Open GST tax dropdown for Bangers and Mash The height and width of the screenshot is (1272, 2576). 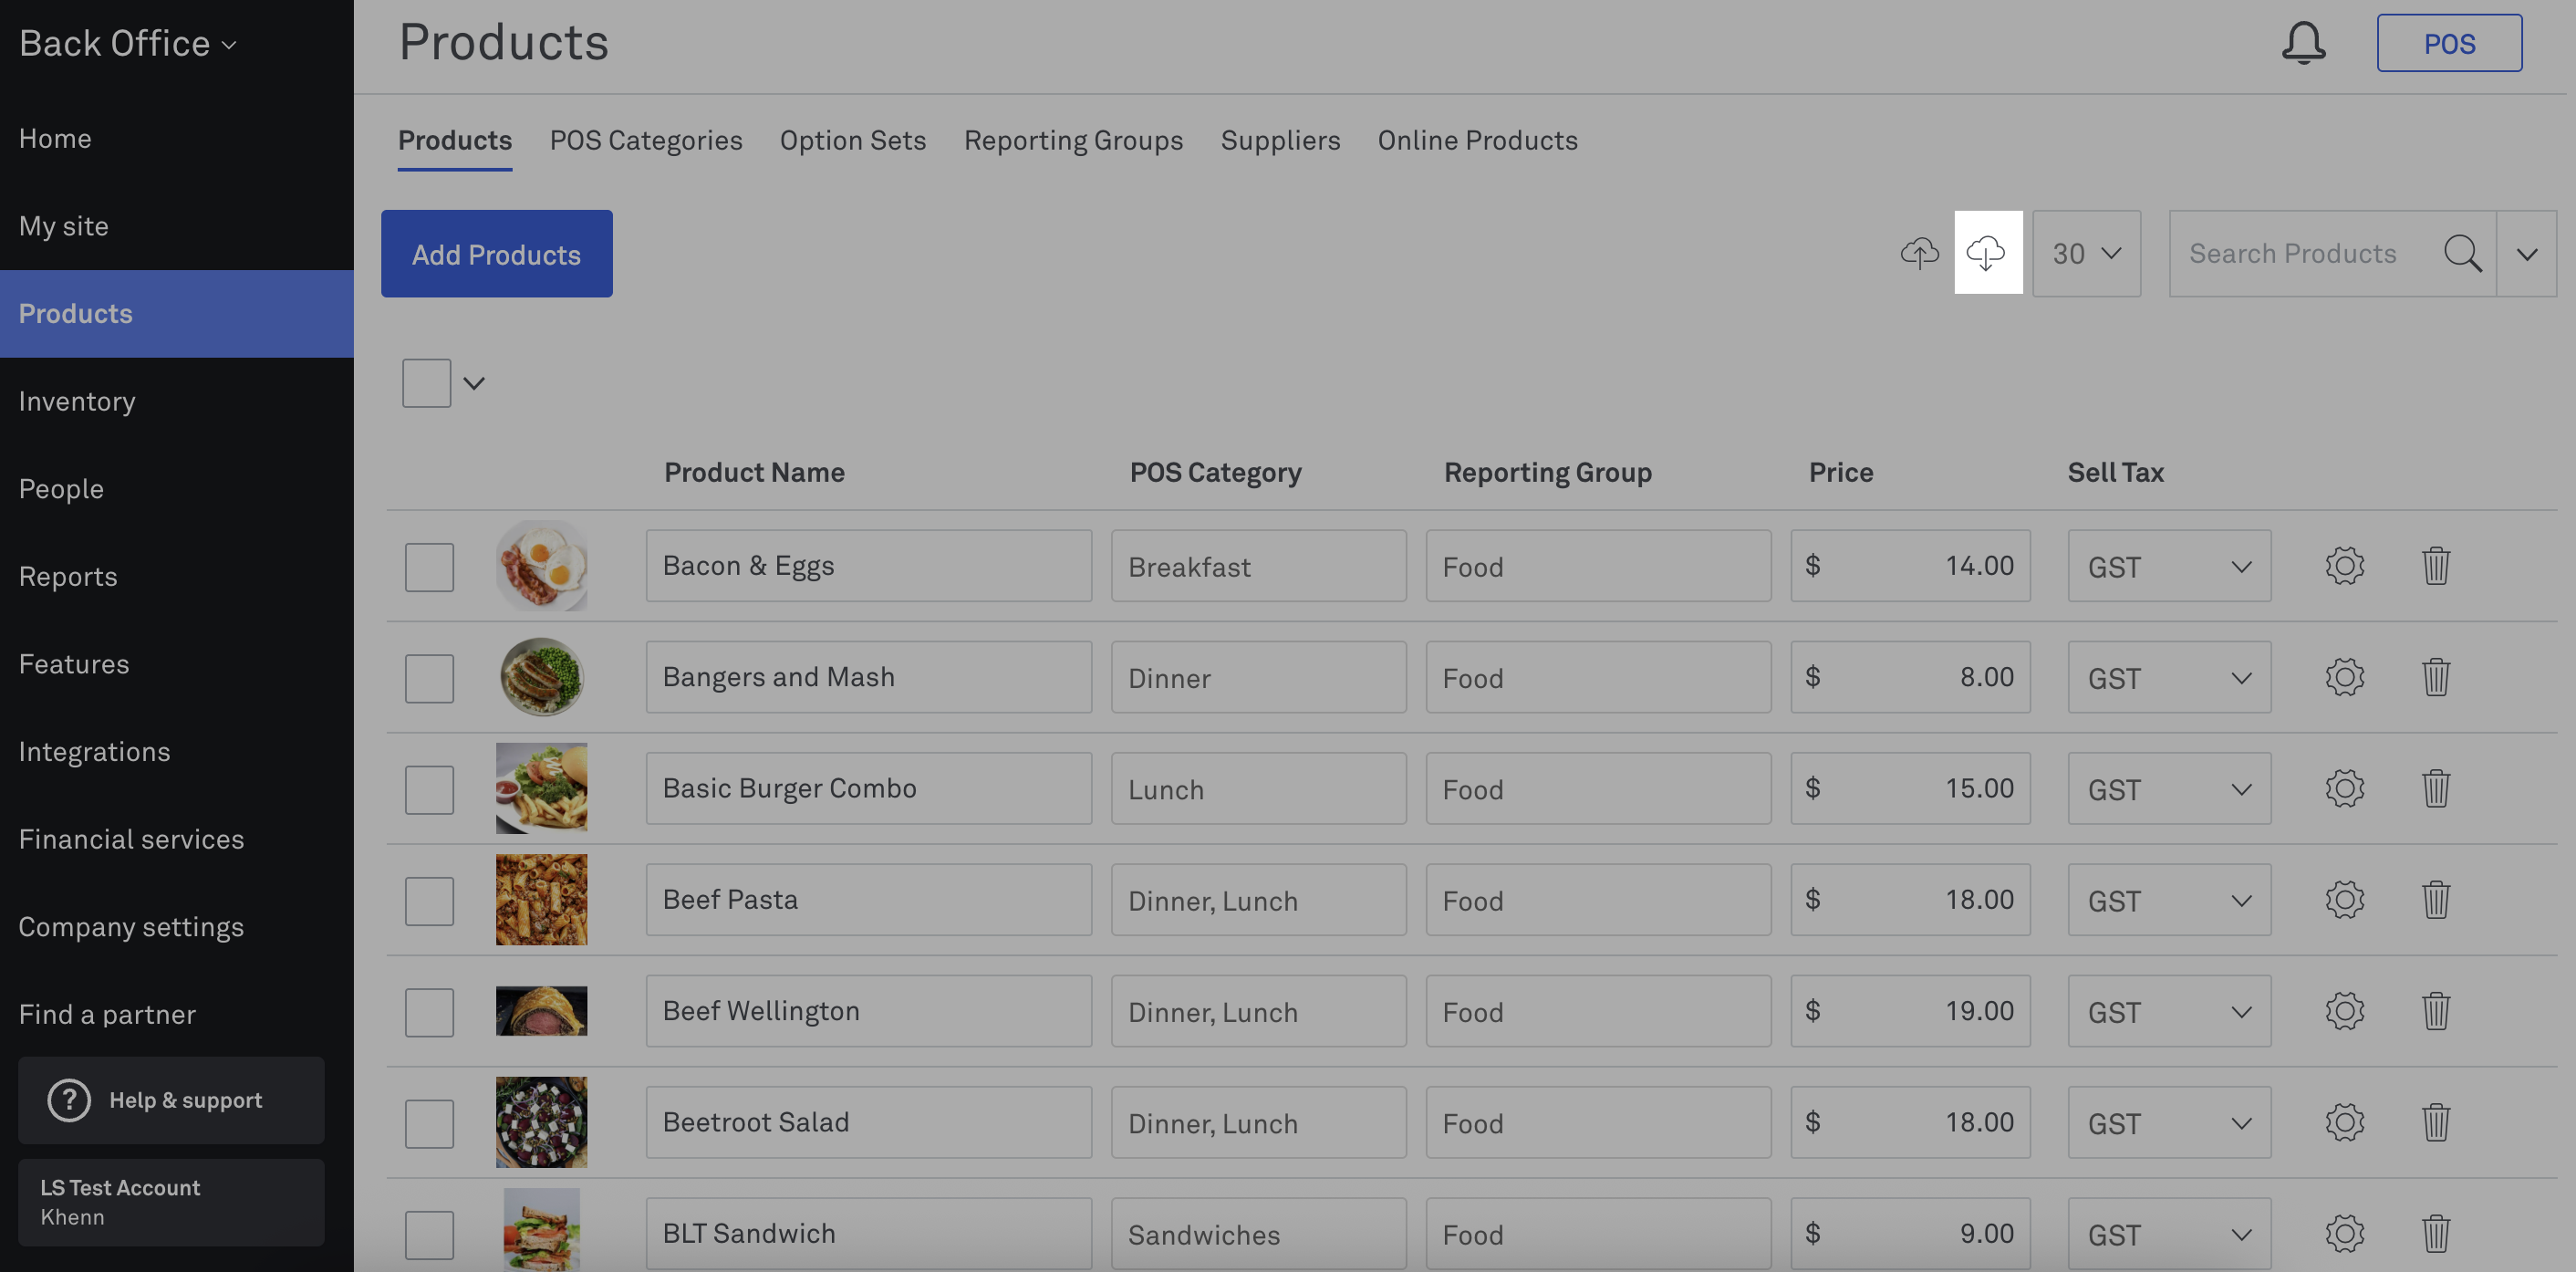pos(2169,677)
